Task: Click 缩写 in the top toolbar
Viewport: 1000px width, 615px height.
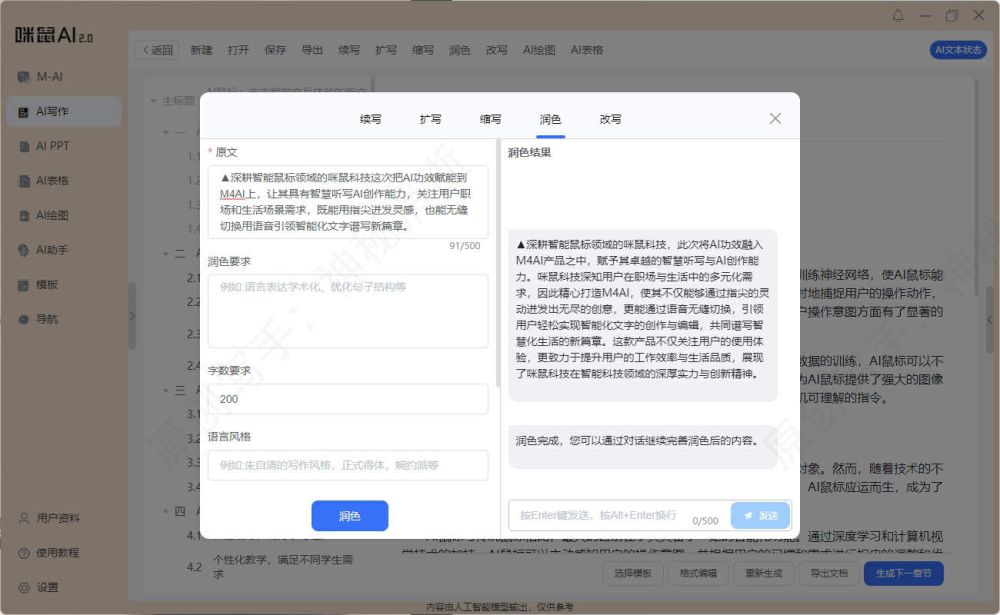Action: coord(423,50)
